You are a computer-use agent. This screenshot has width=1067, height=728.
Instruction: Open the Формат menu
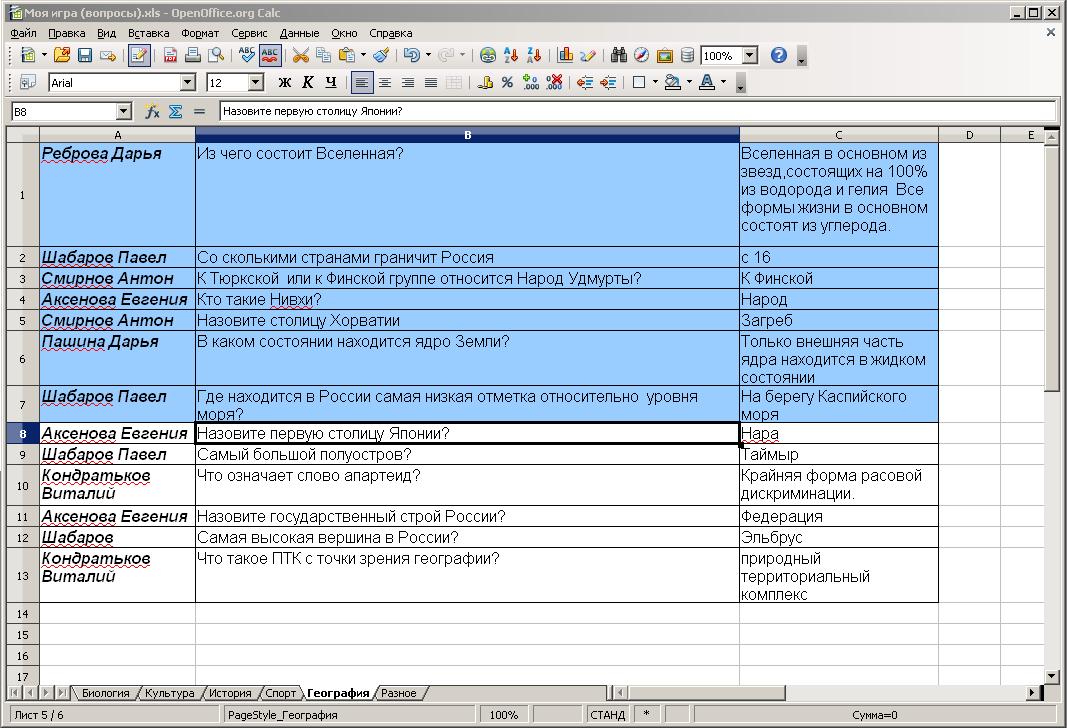200,33
